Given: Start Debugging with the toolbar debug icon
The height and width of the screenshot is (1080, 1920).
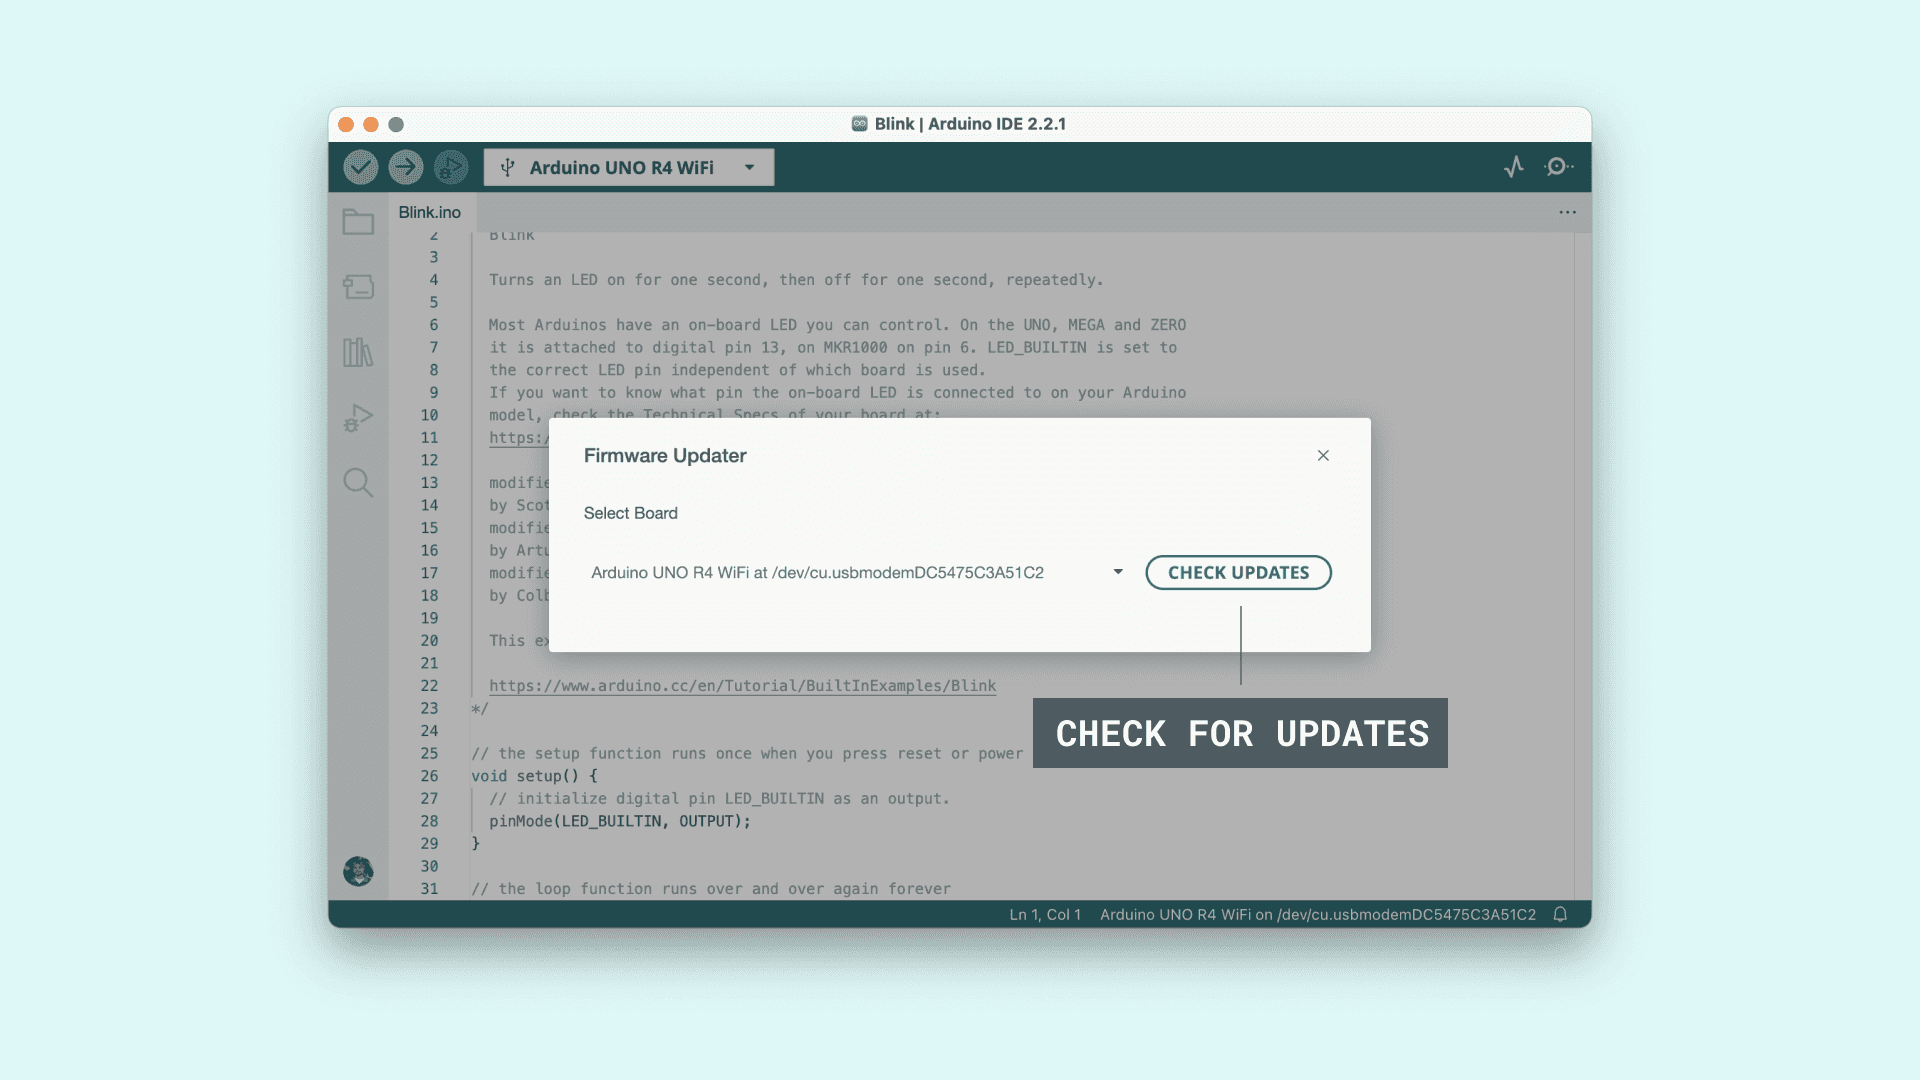Looking at the screenshot, I should click(451, 167).
